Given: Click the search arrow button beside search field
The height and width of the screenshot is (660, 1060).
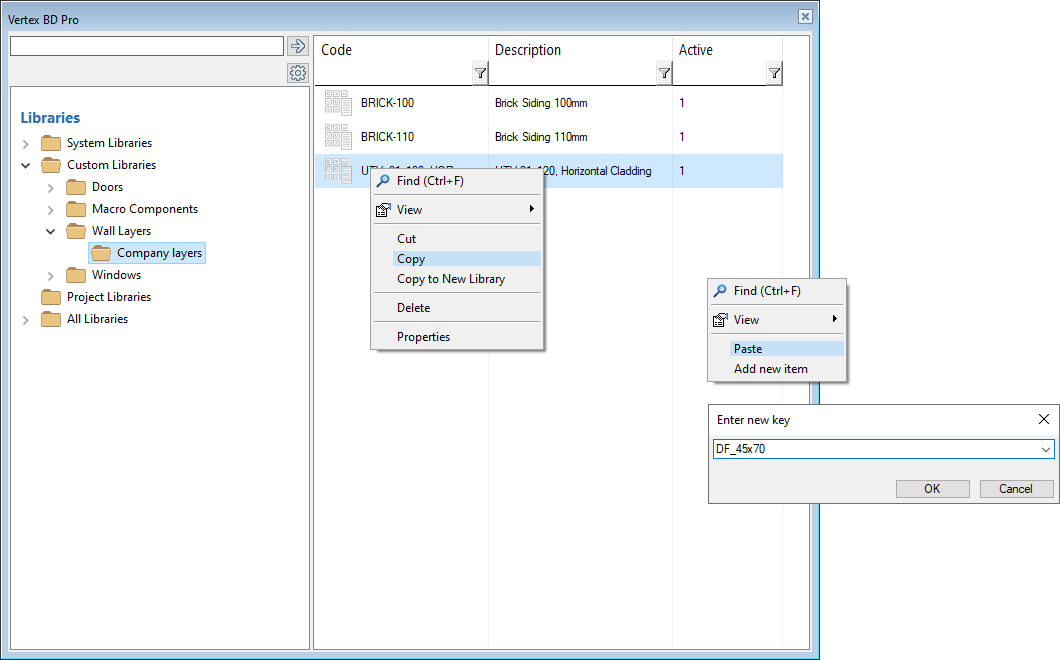Looking at the screenshot, I should click(297, 46).
